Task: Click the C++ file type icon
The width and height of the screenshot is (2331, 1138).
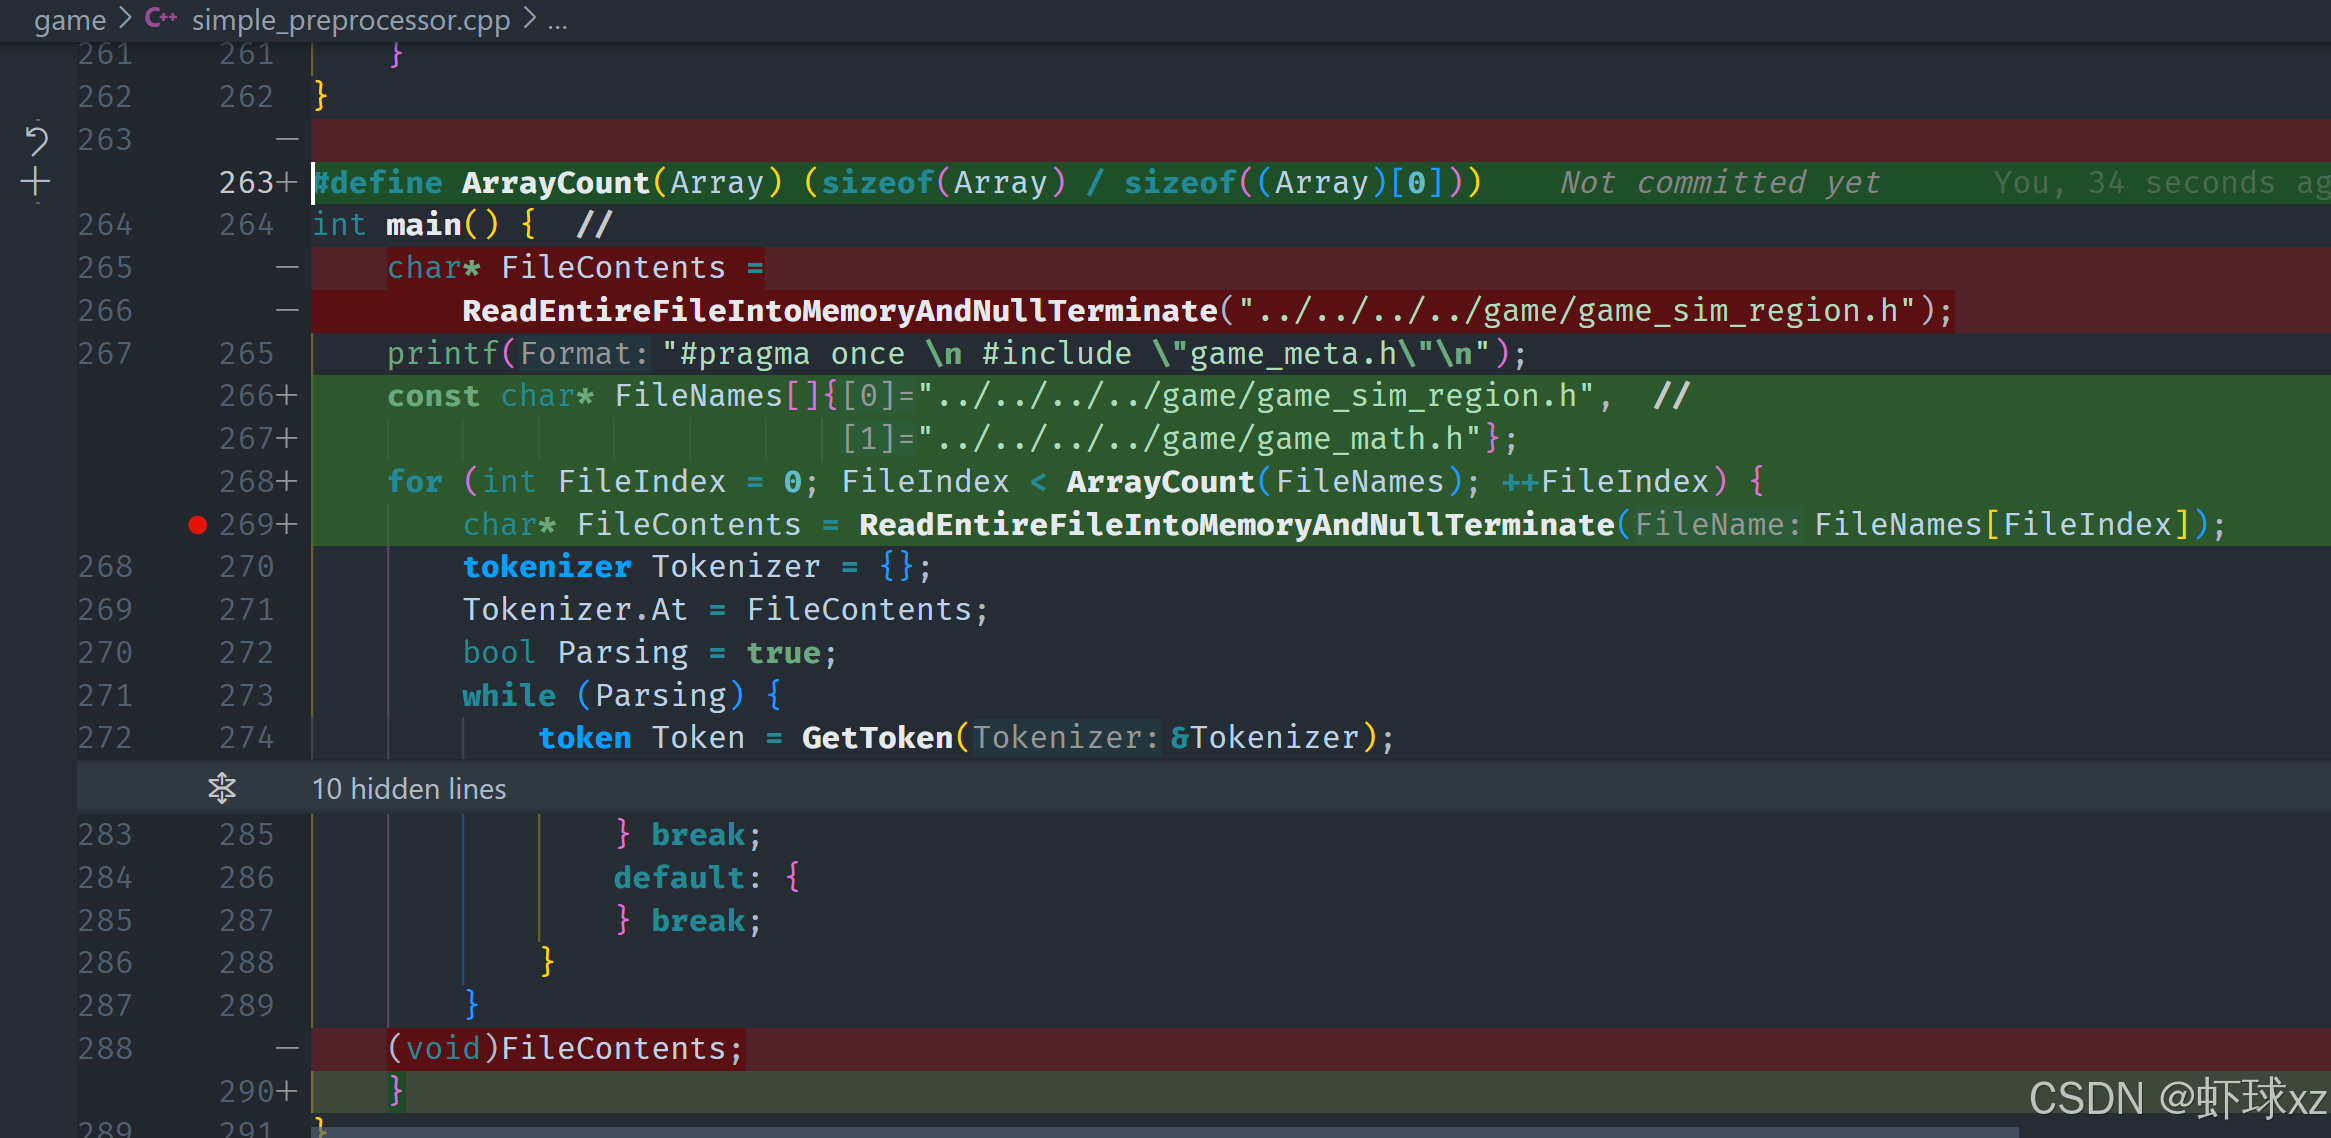Action: [x=160, y=18]
